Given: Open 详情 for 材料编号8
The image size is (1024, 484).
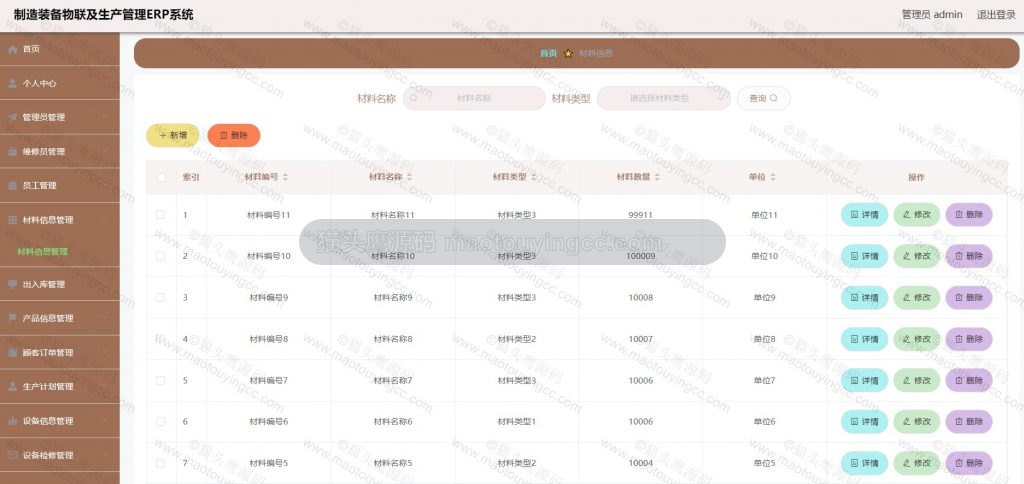Looking at the screenshot, I should (864, 339).
